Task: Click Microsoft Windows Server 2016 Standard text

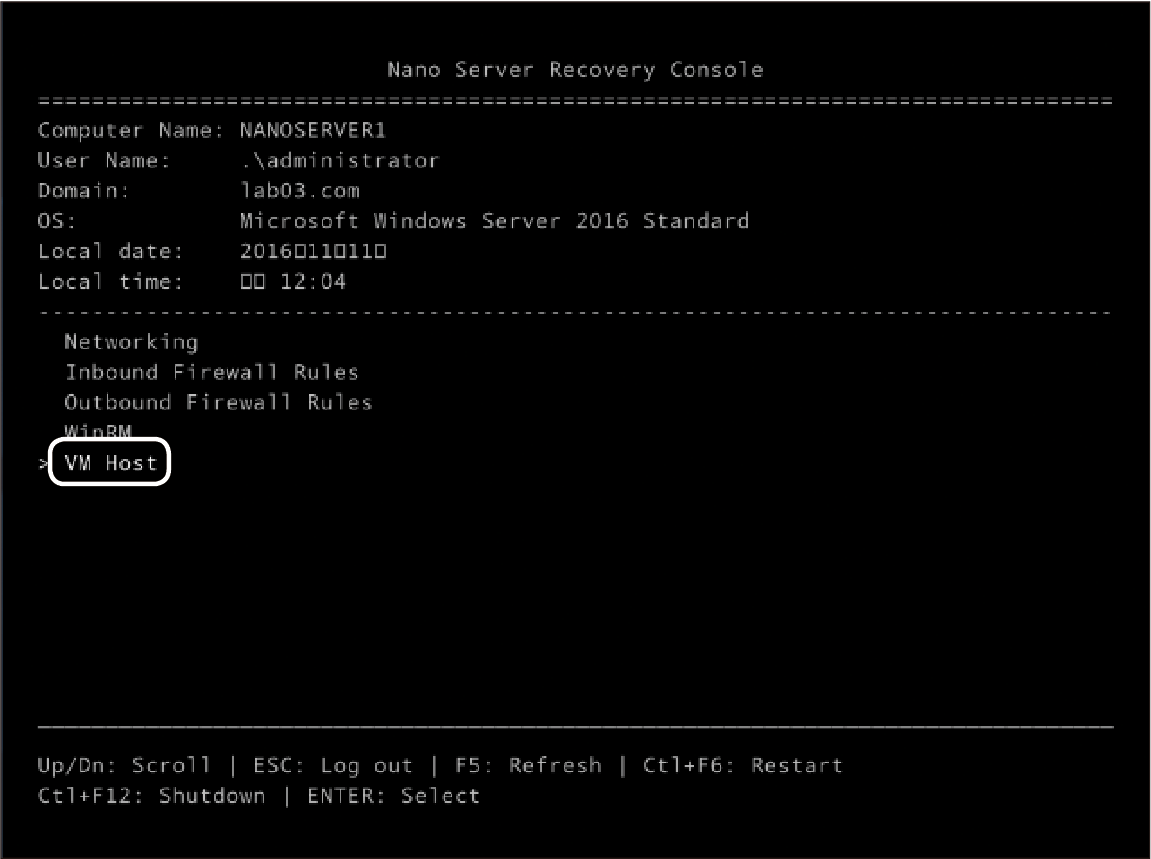Action: pyautogui.click(x=494, y=221)
